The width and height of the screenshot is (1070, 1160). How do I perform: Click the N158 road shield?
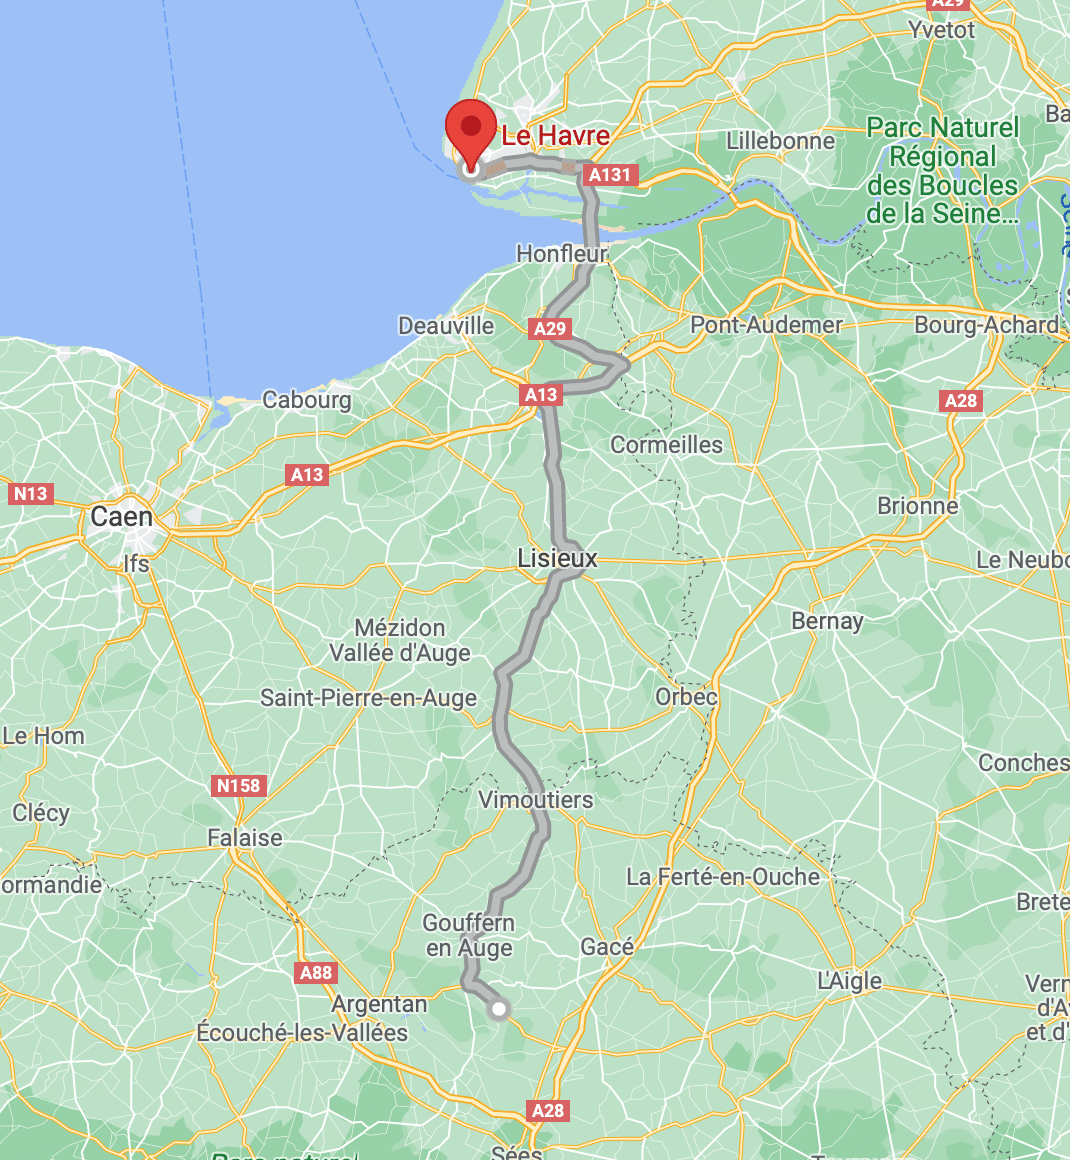point(238,786)
